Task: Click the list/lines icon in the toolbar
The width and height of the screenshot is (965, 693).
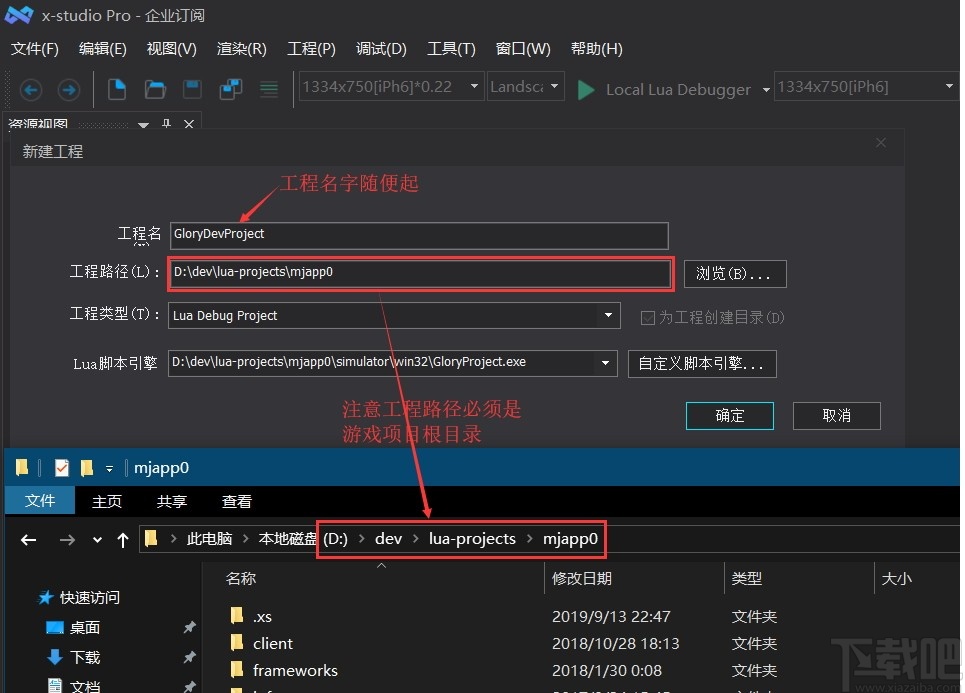Action: tap(268, 89)
